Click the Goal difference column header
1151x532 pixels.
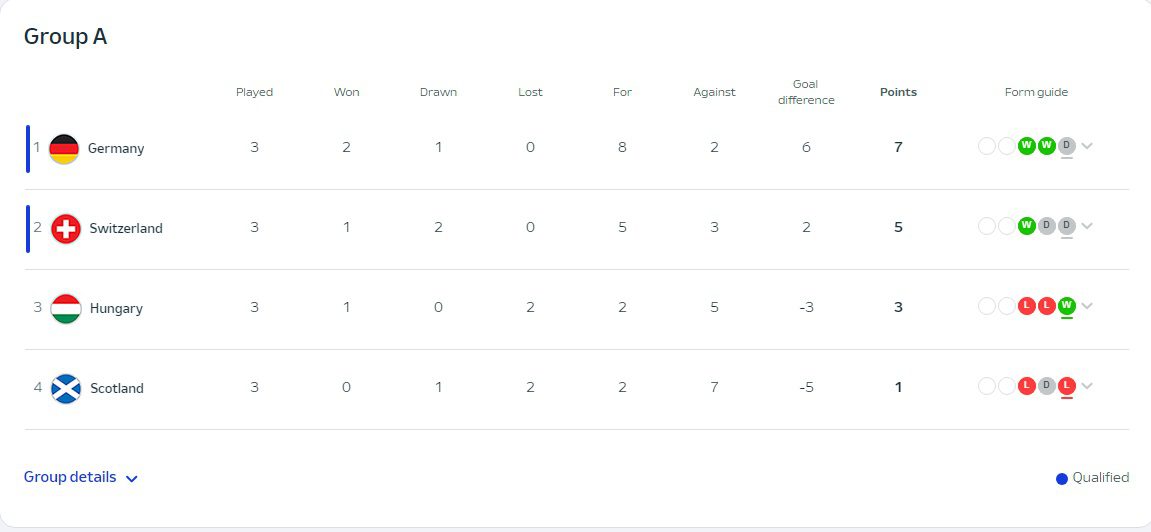pyautogui.click(x=806, y=92)
